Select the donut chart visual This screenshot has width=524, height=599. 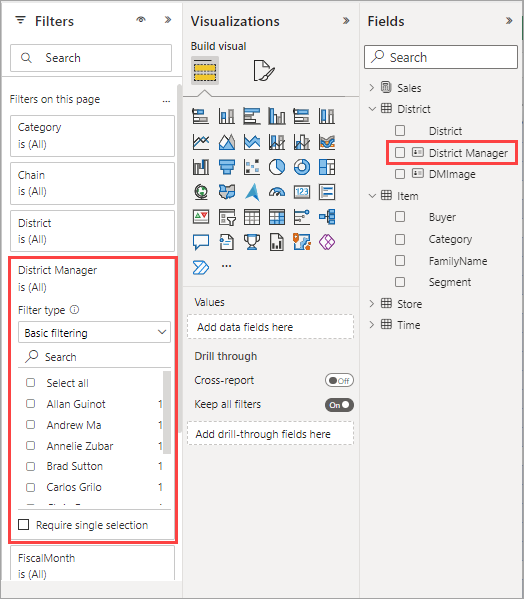click(302, 167)
